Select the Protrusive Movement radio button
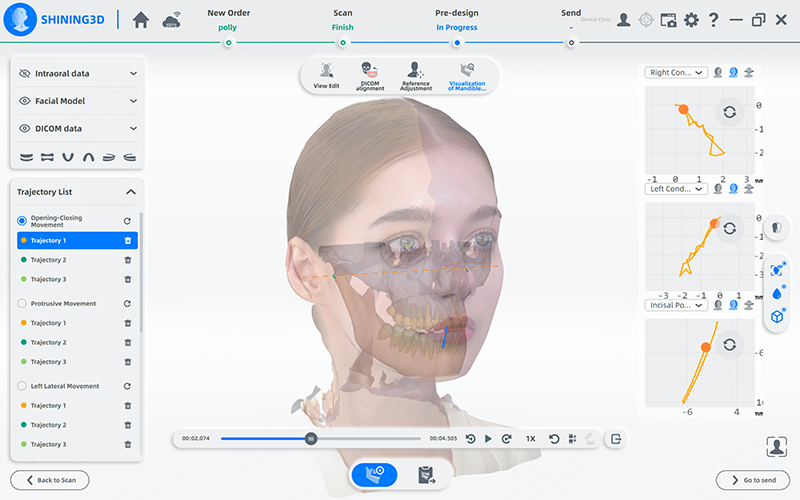 (22, 303)
